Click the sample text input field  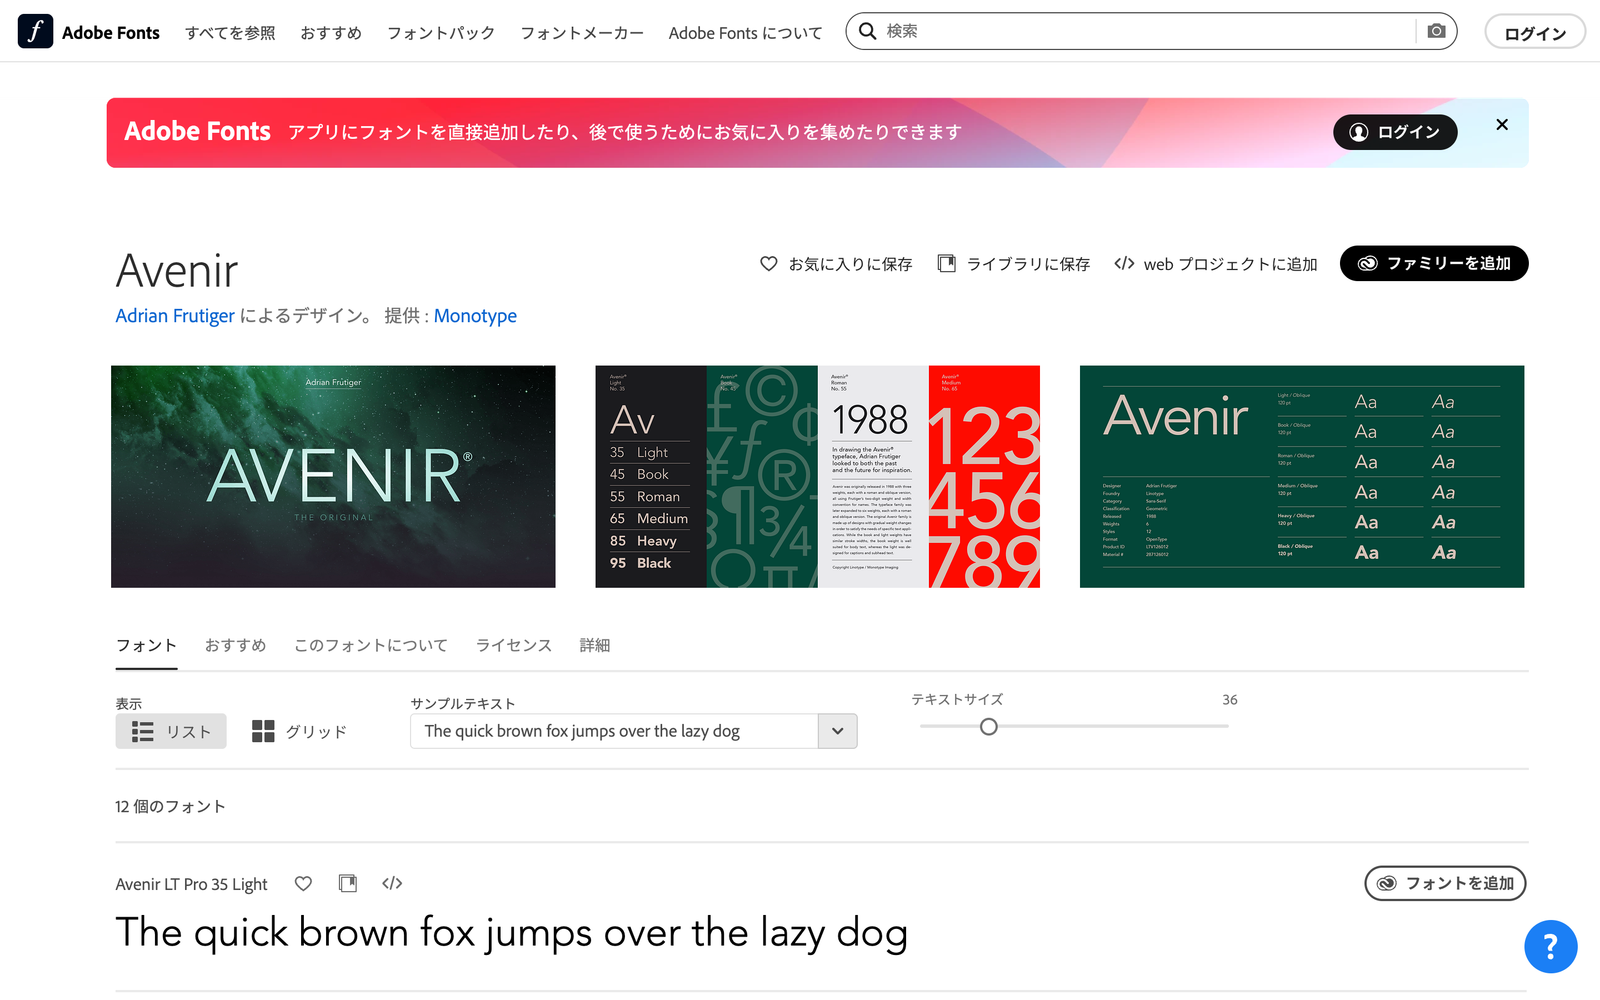coord(614,731)
